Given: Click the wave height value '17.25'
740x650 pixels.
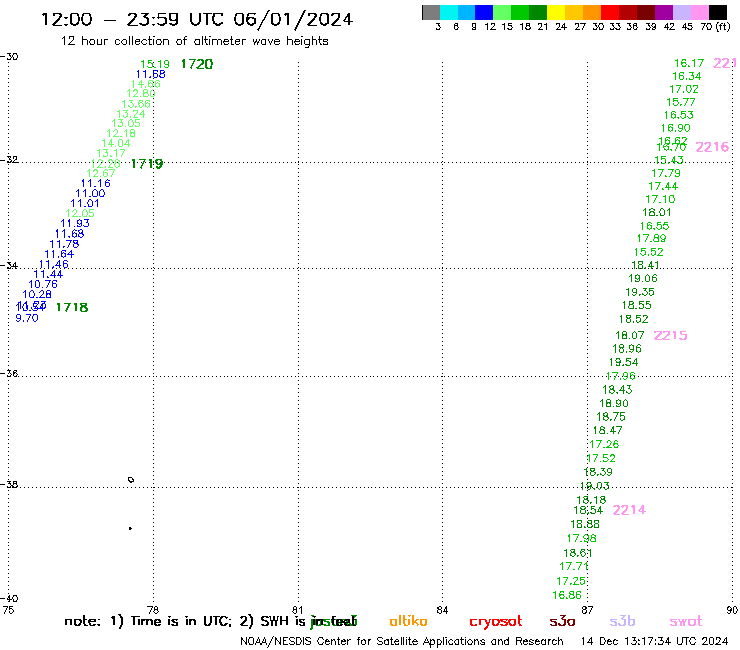Looking at the screenshot, I should point(571,582).
